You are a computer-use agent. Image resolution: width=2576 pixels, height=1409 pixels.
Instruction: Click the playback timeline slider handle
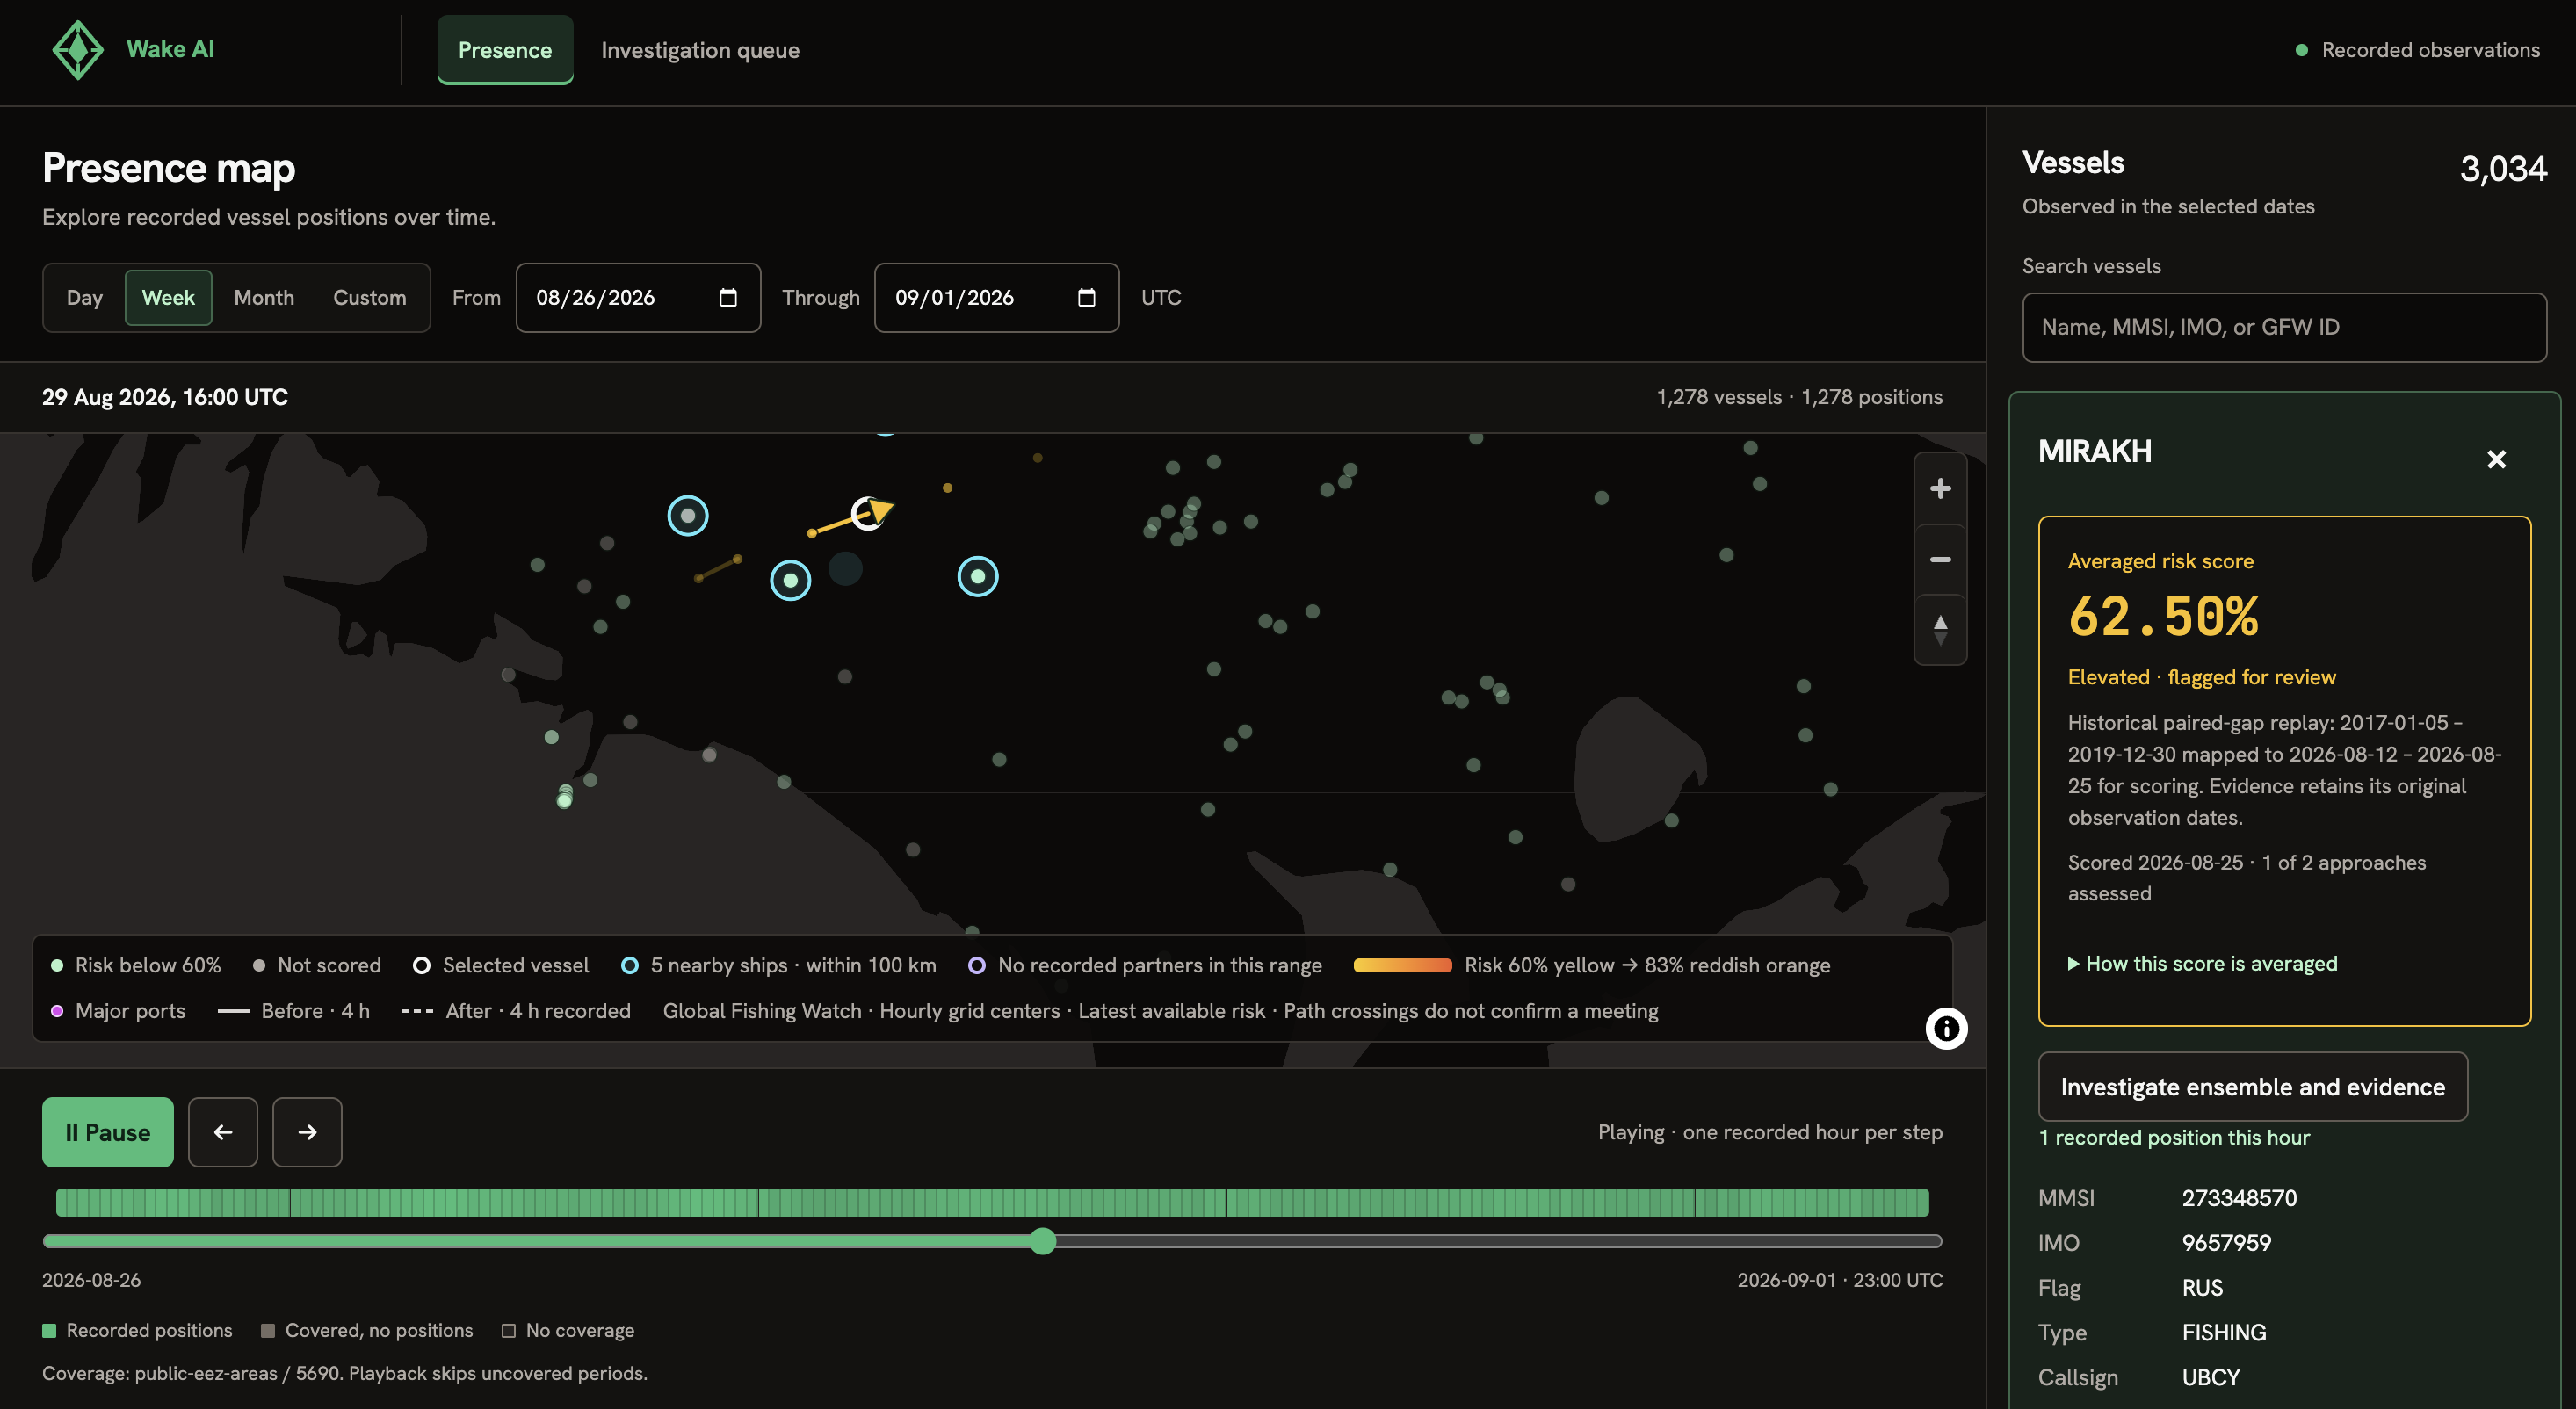[x=1043, y=1241]
